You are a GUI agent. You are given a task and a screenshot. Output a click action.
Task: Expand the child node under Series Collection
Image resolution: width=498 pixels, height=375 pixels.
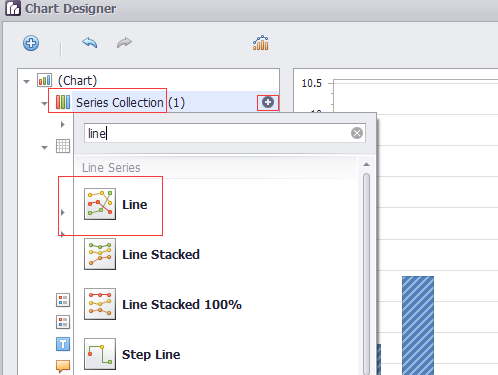click(62, 124)
